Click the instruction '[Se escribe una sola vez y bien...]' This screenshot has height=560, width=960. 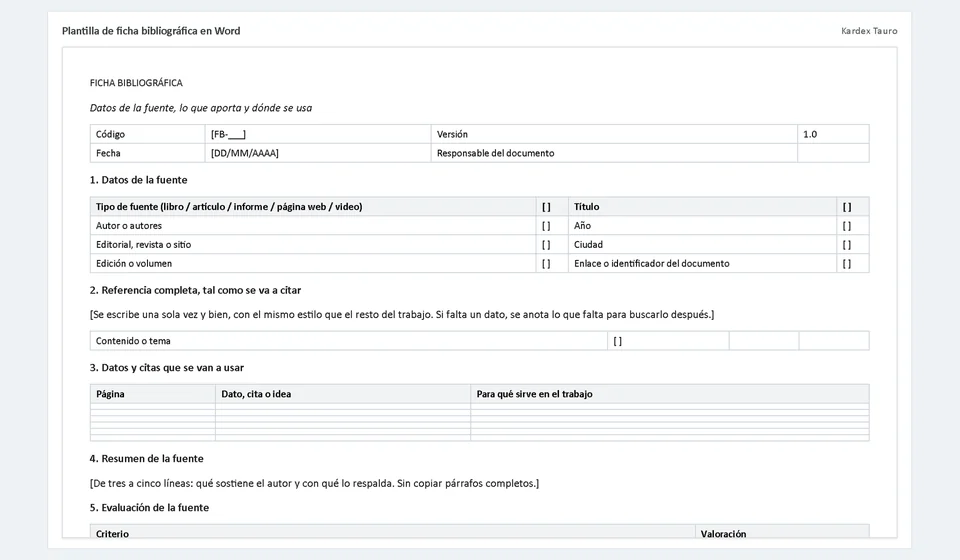tap(402, 315)
